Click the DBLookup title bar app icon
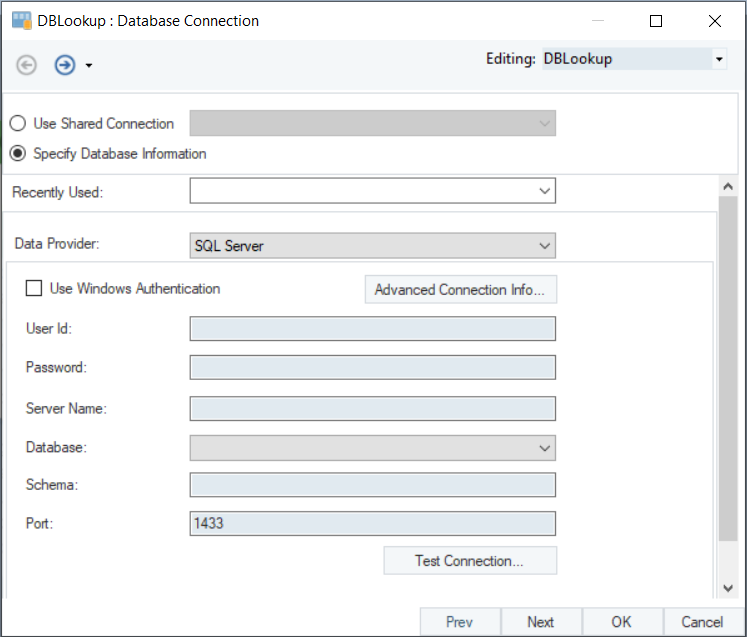This screenshot has width=747, height=637. coord(20,20)
